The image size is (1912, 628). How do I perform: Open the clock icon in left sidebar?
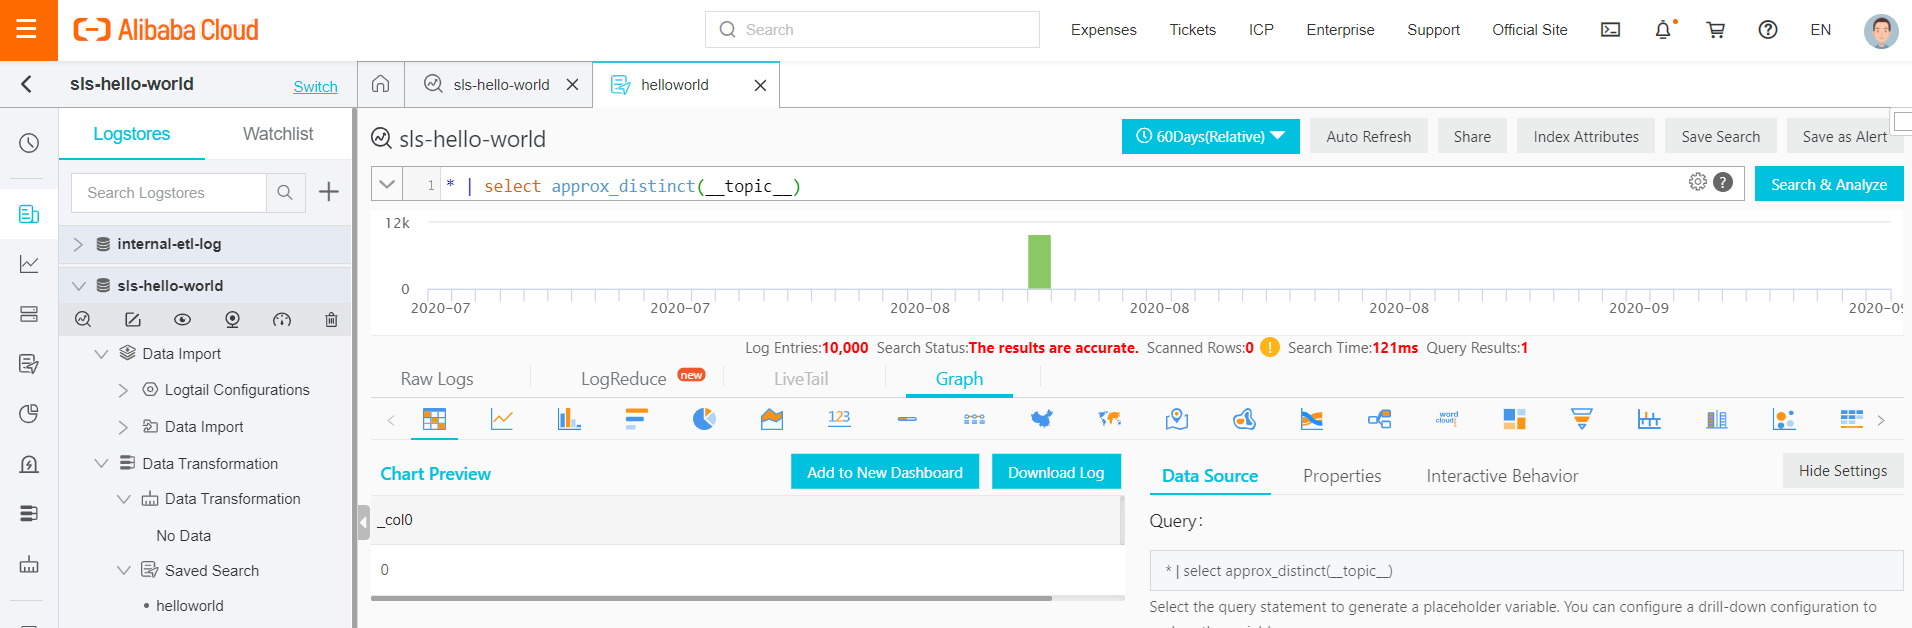(29, 143)
